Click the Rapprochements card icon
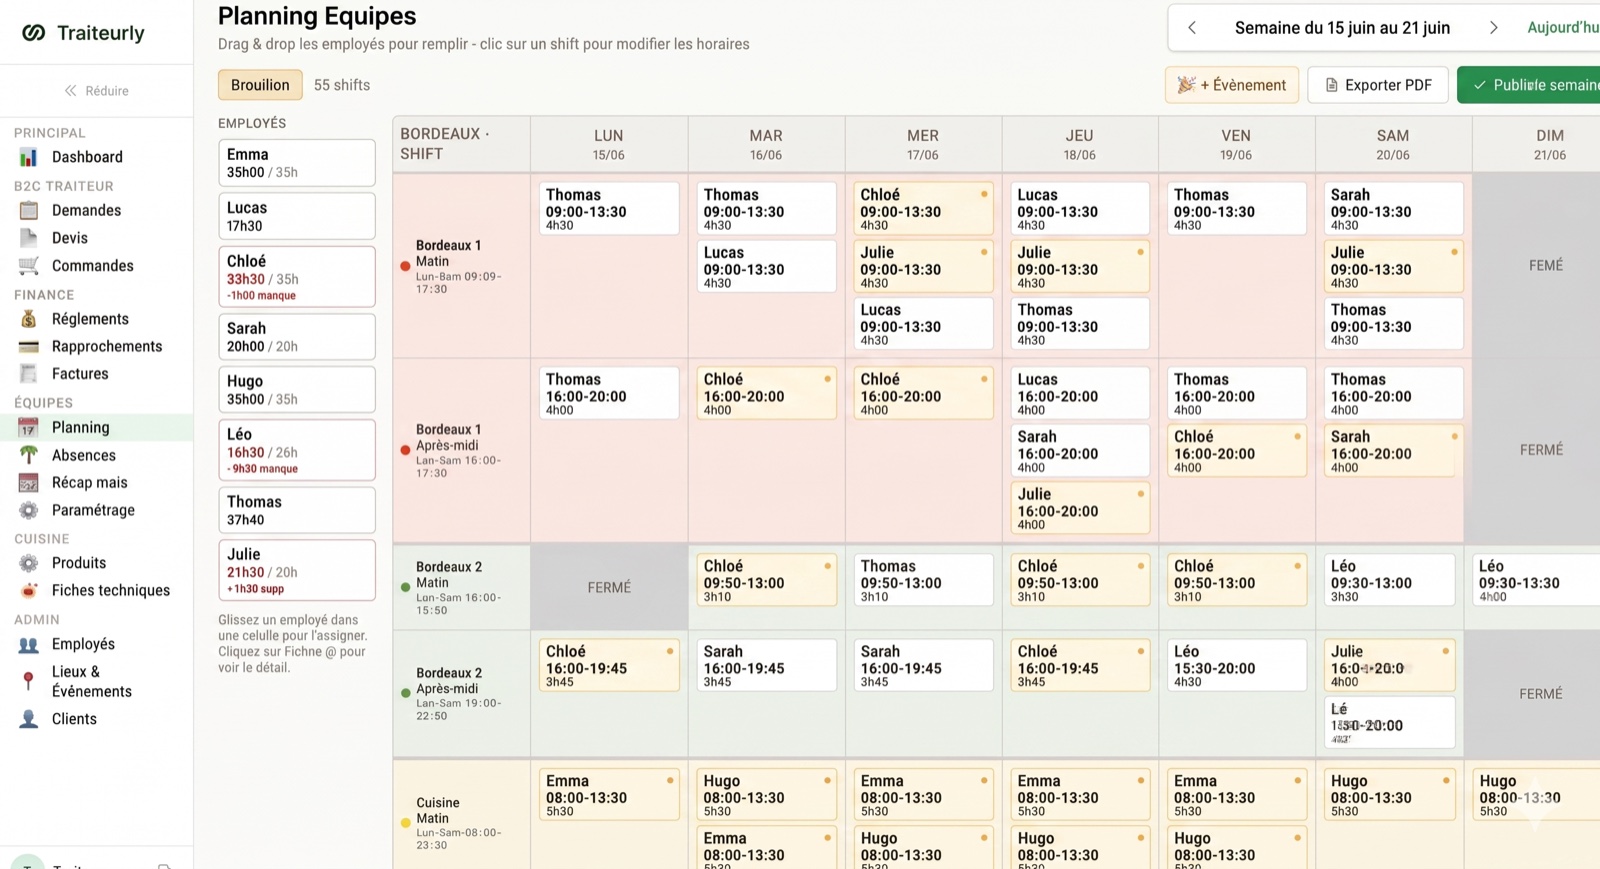The image size is (1600, 869). click(28, 347)
